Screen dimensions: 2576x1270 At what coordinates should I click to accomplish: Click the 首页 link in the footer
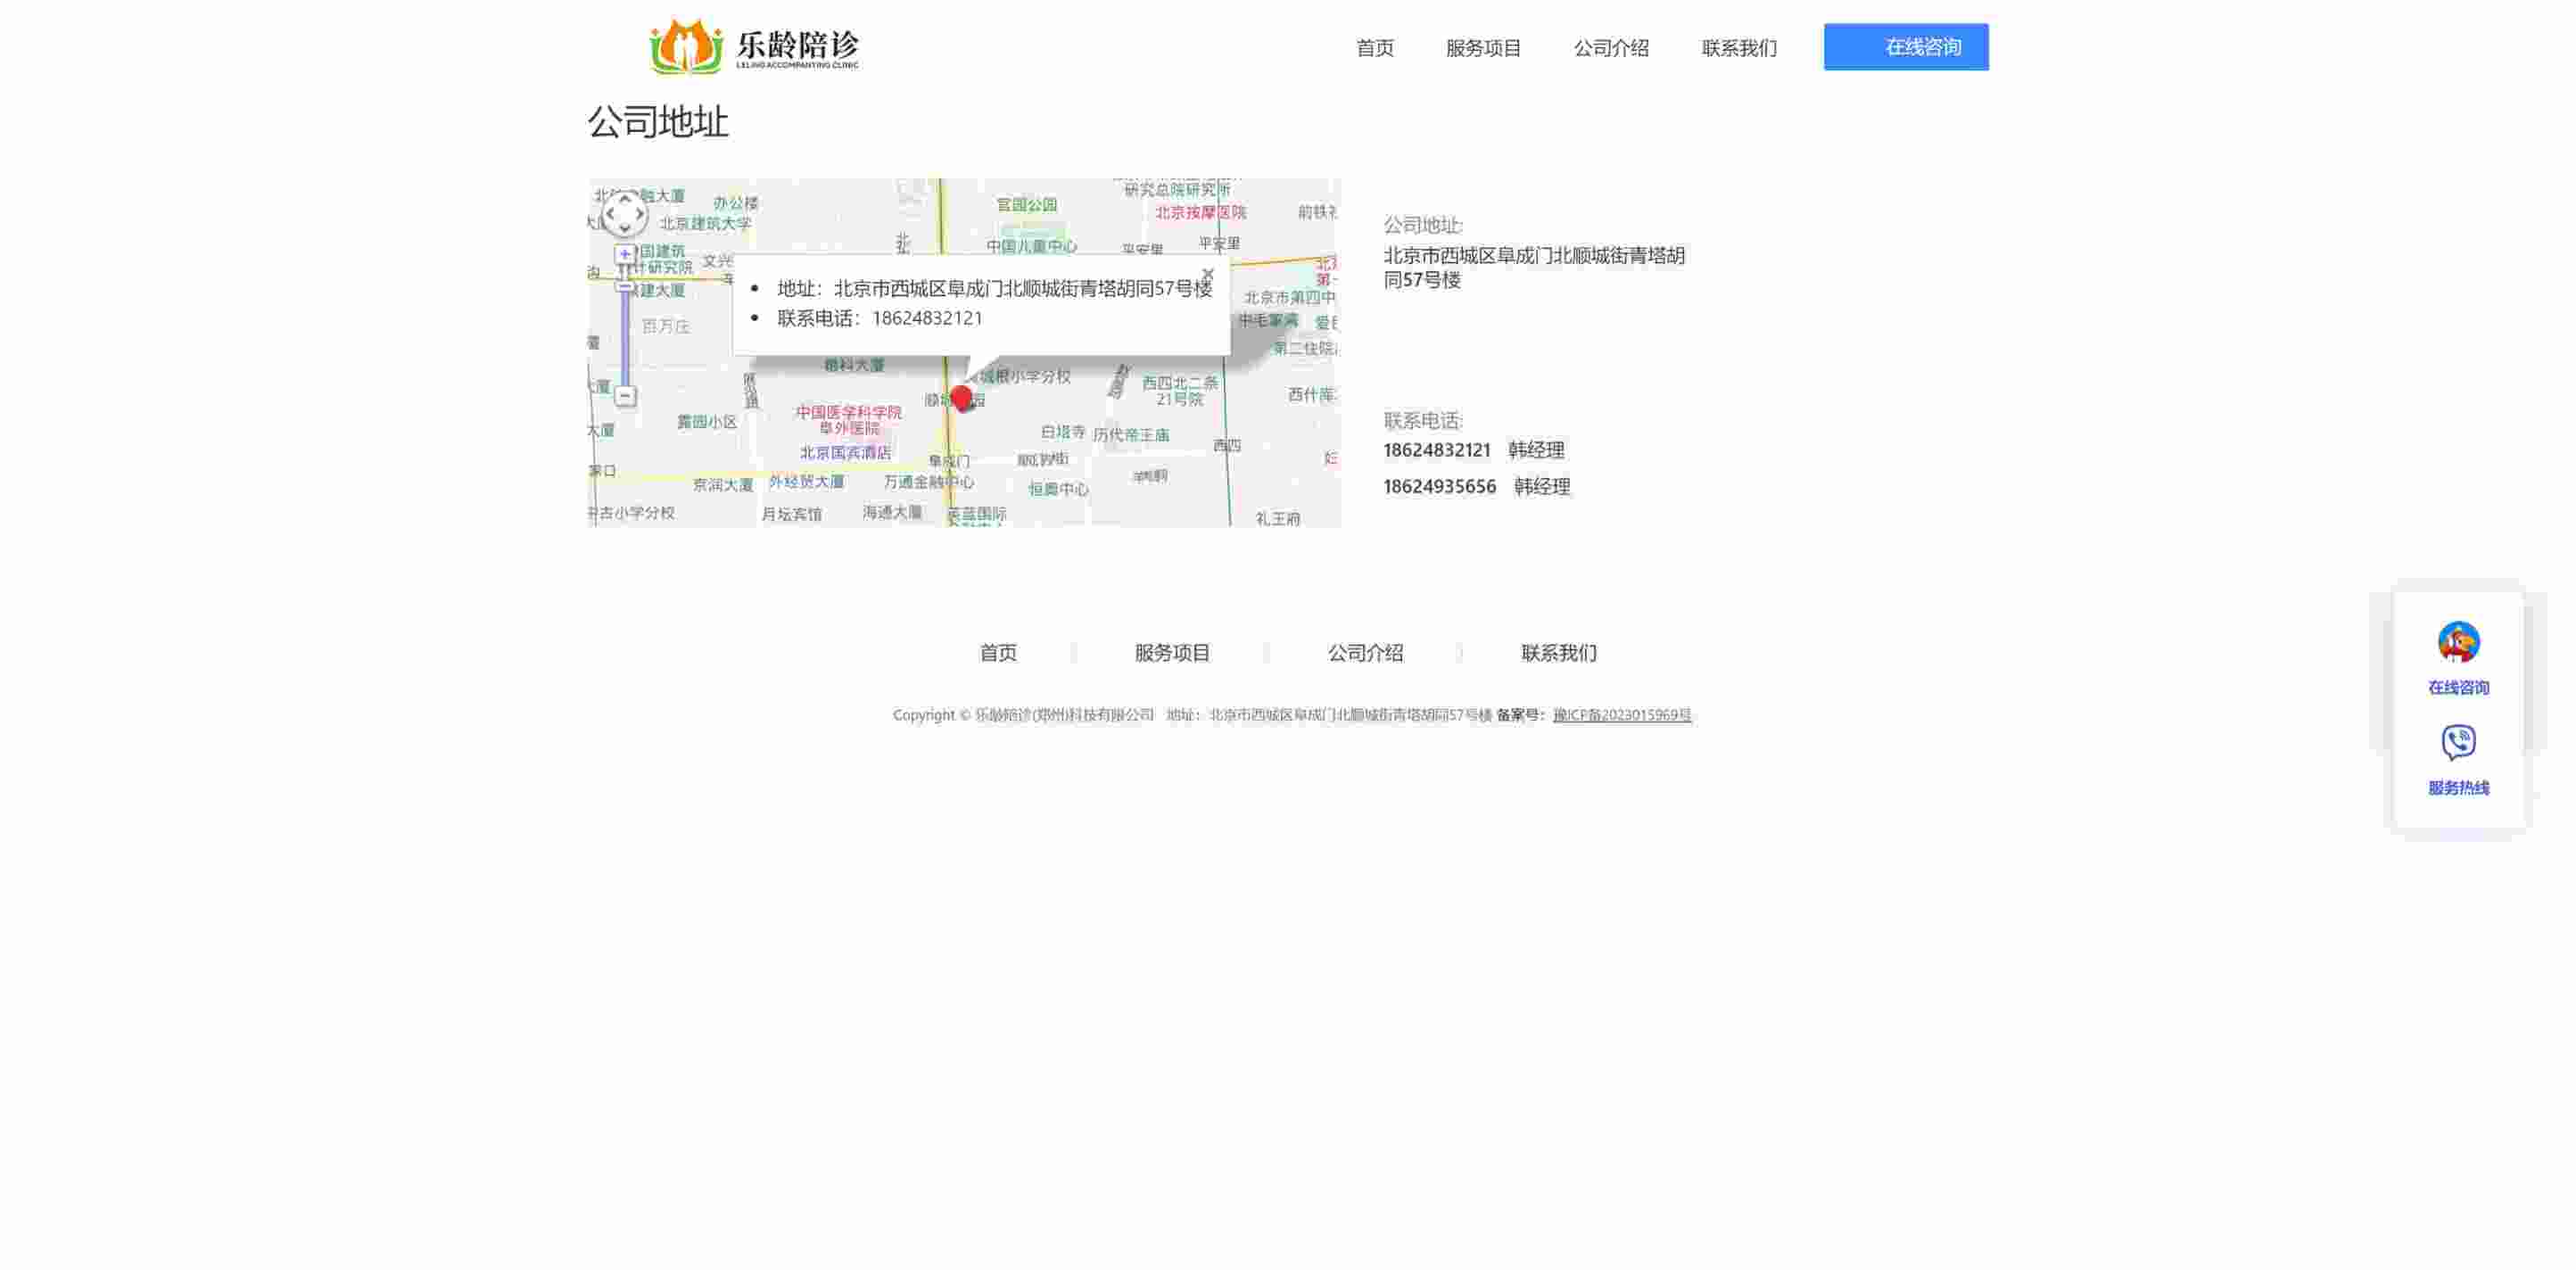coord(998,652)
